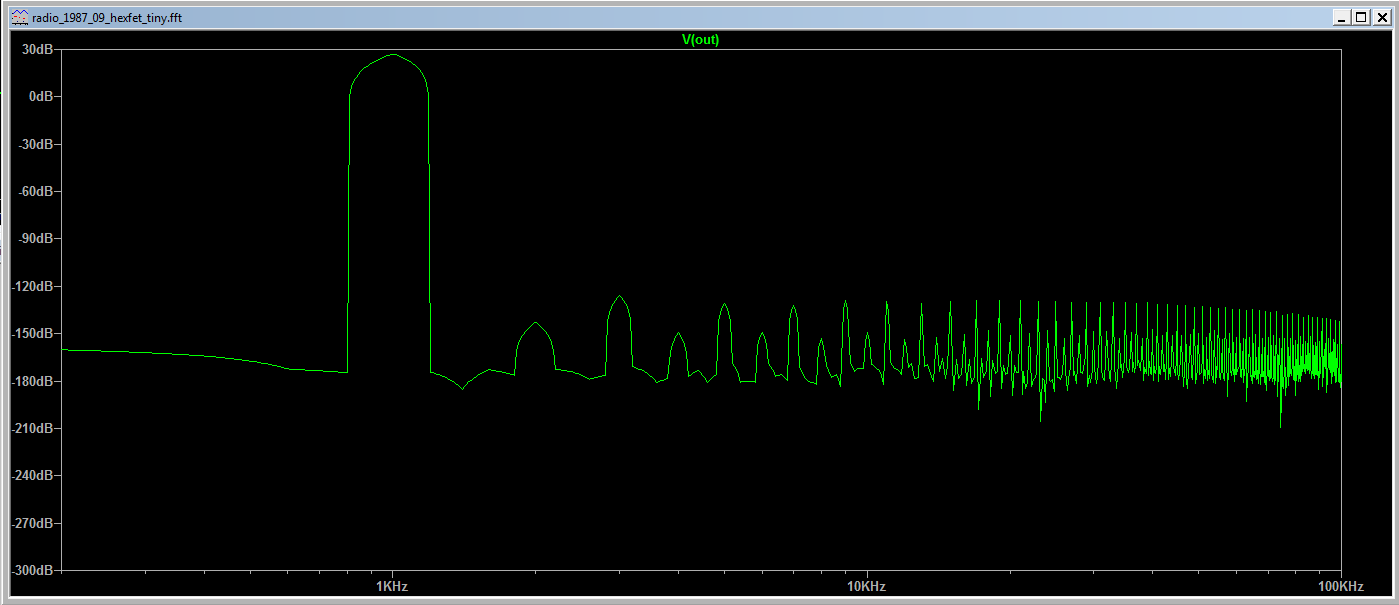The width and height of the screenshot is (1399, 605).
Task: Maximize the FFT plot window
Action: tap(1360, 18)
